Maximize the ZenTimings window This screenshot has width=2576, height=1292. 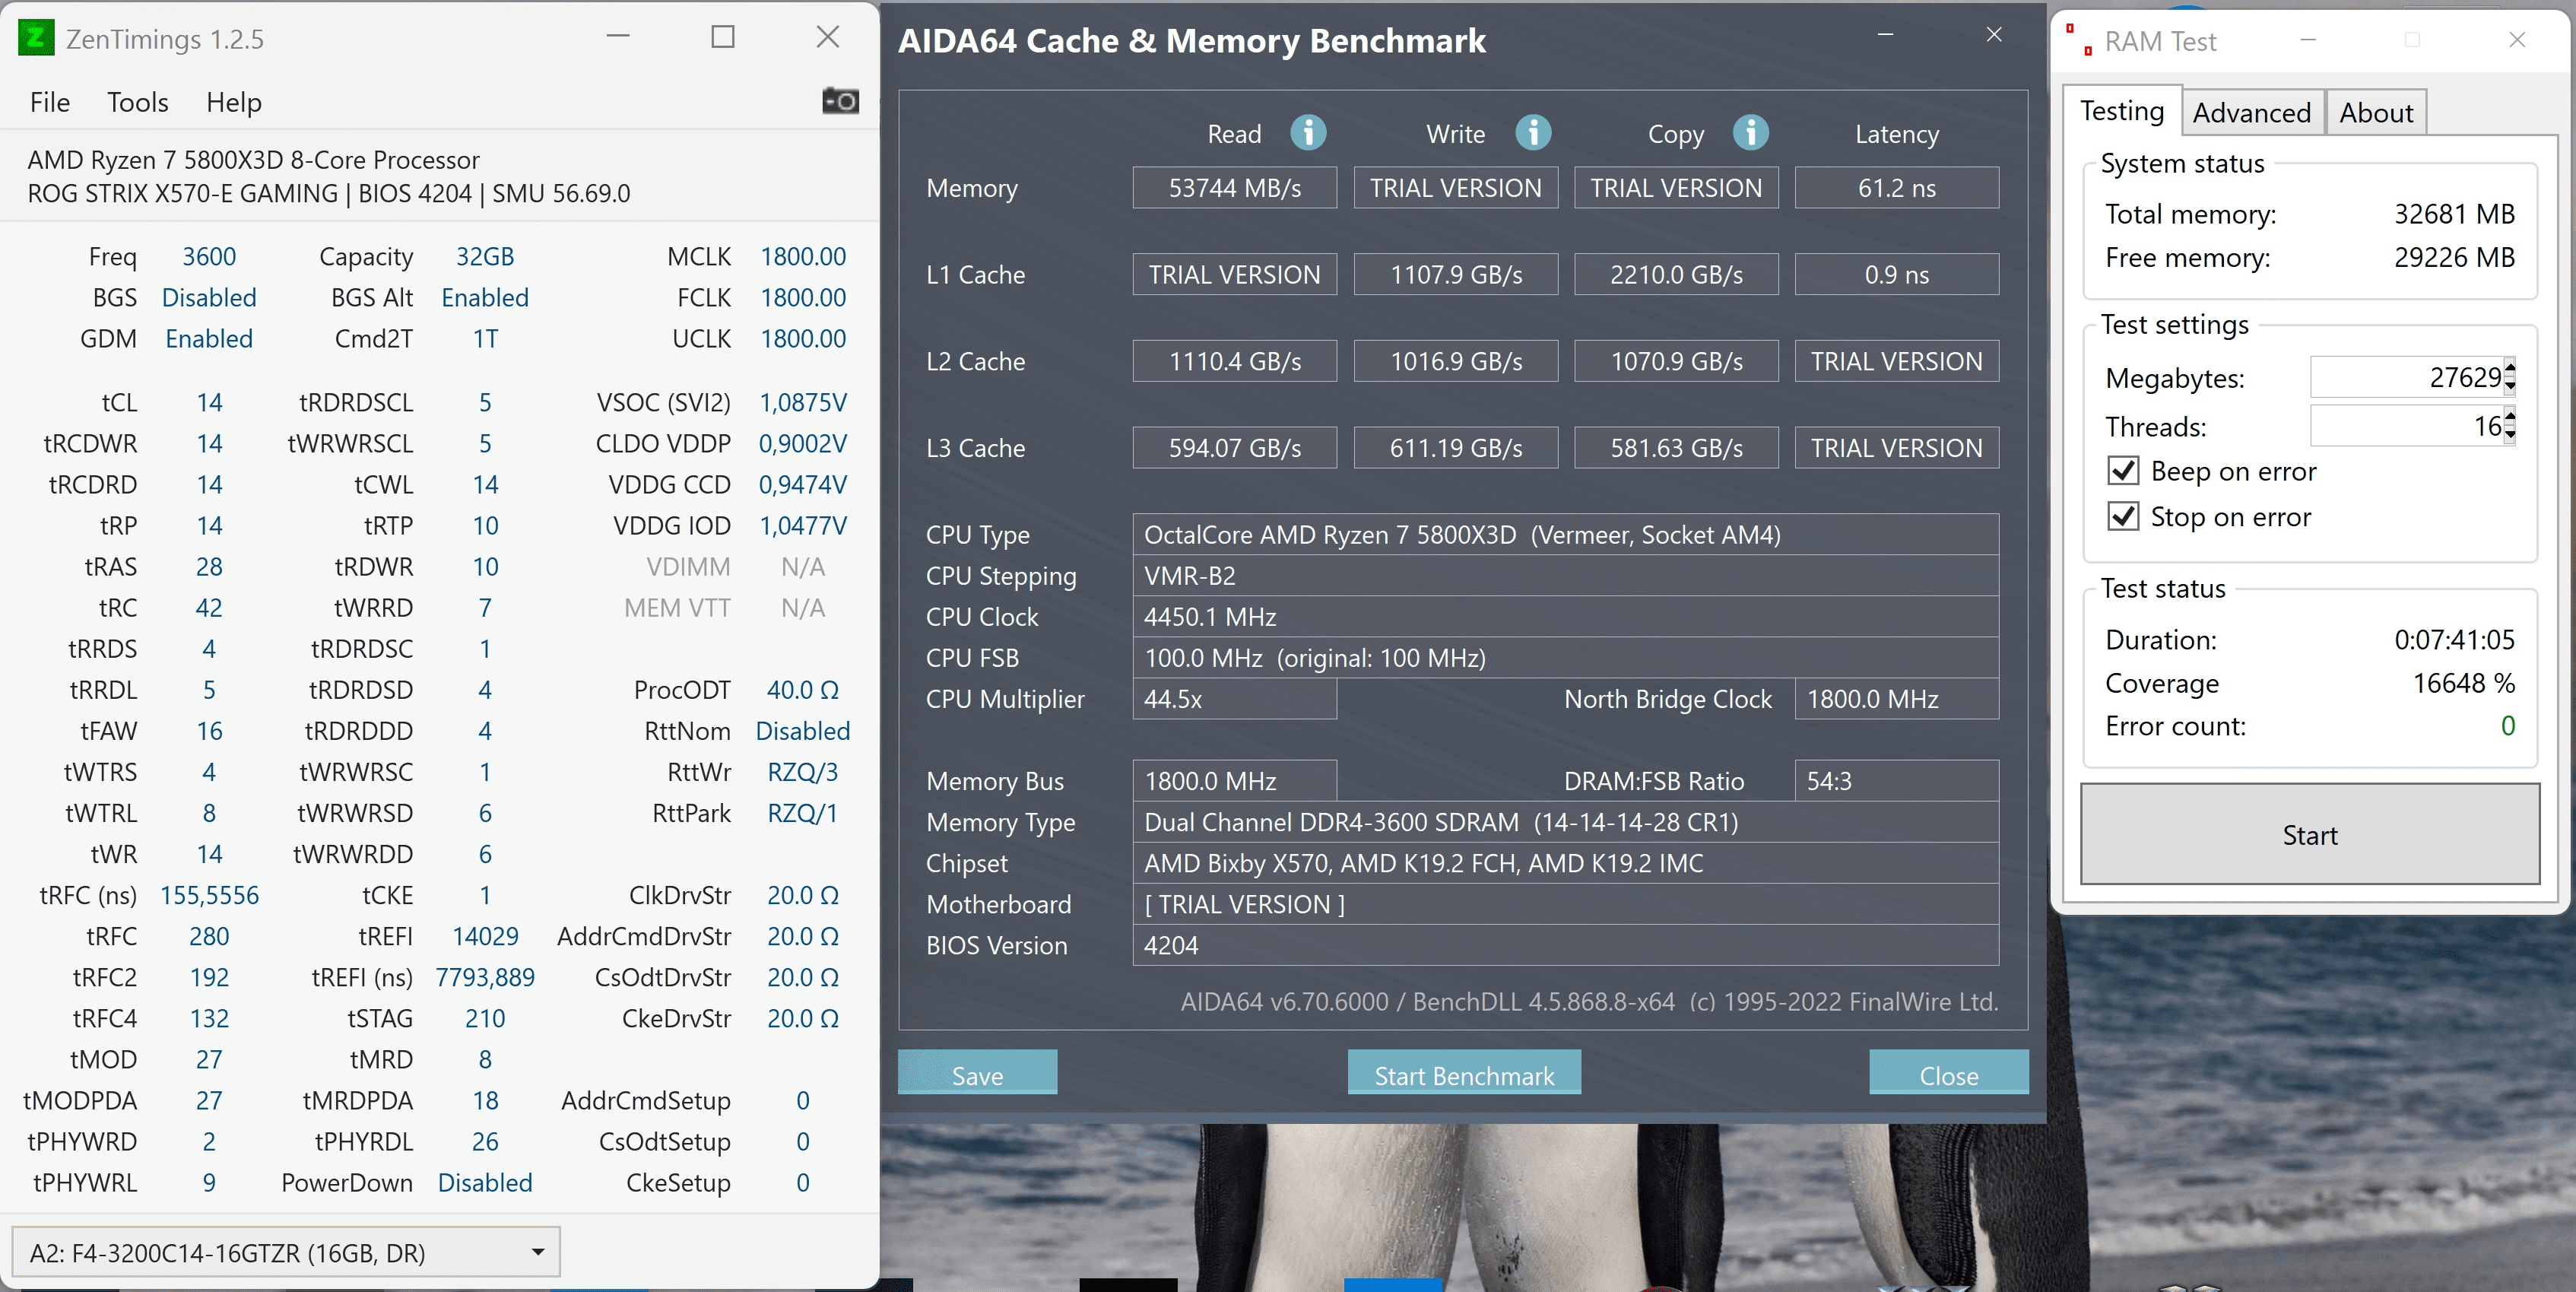tap(723, 37)
